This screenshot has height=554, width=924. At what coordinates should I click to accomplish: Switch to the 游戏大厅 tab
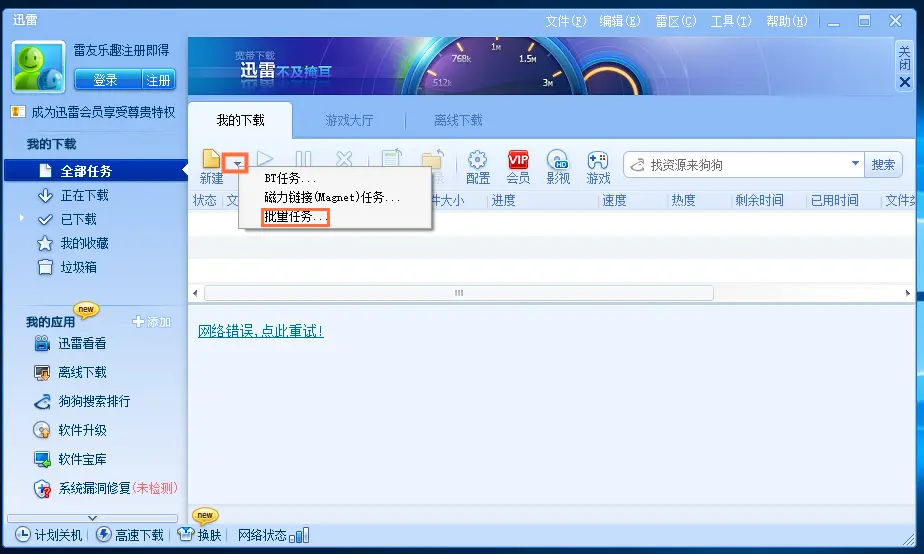point(349,120)
